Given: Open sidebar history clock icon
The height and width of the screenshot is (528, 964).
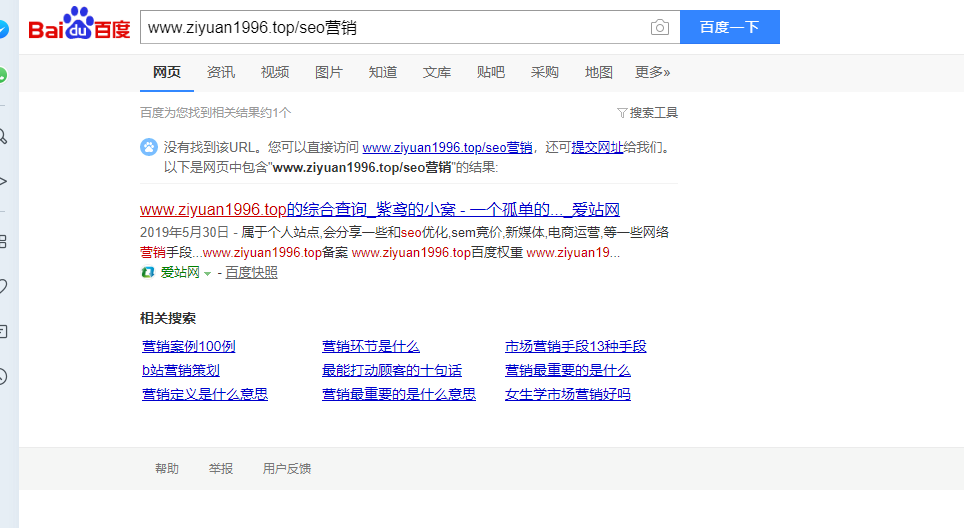Looking at the screenshot, I should pyautogui.click(x=3, y=376).
